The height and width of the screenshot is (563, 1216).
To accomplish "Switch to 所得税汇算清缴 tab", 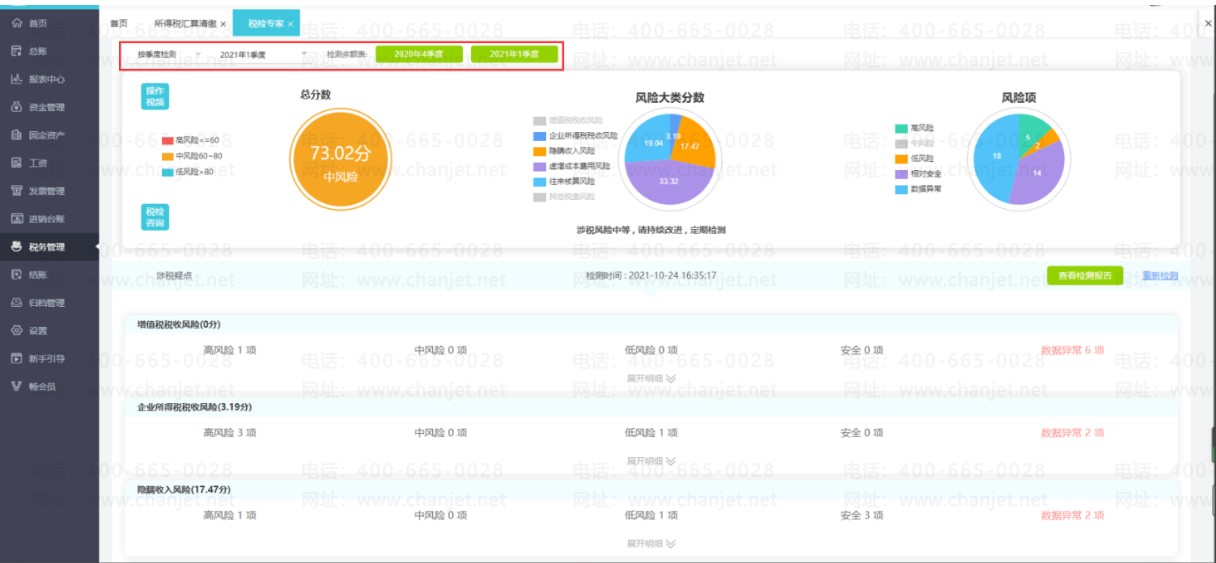I will coord(189,22).
